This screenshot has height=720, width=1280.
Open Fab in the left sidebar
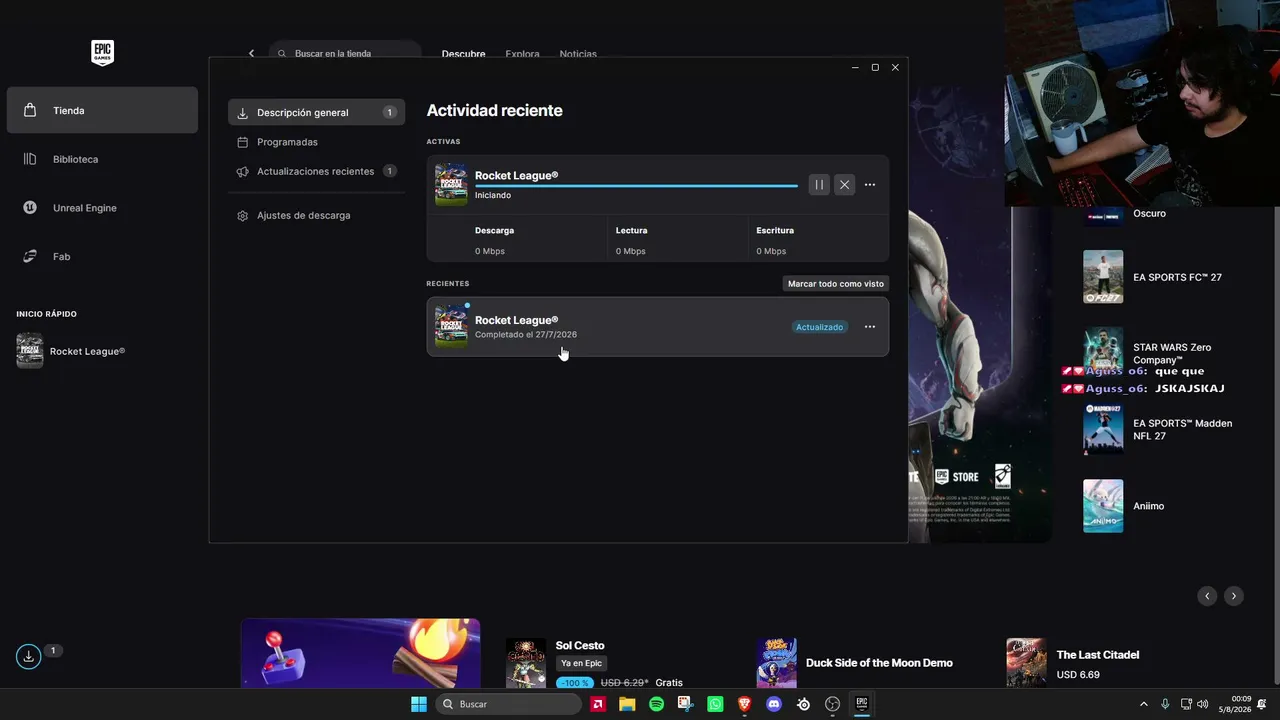coord(102,257)
